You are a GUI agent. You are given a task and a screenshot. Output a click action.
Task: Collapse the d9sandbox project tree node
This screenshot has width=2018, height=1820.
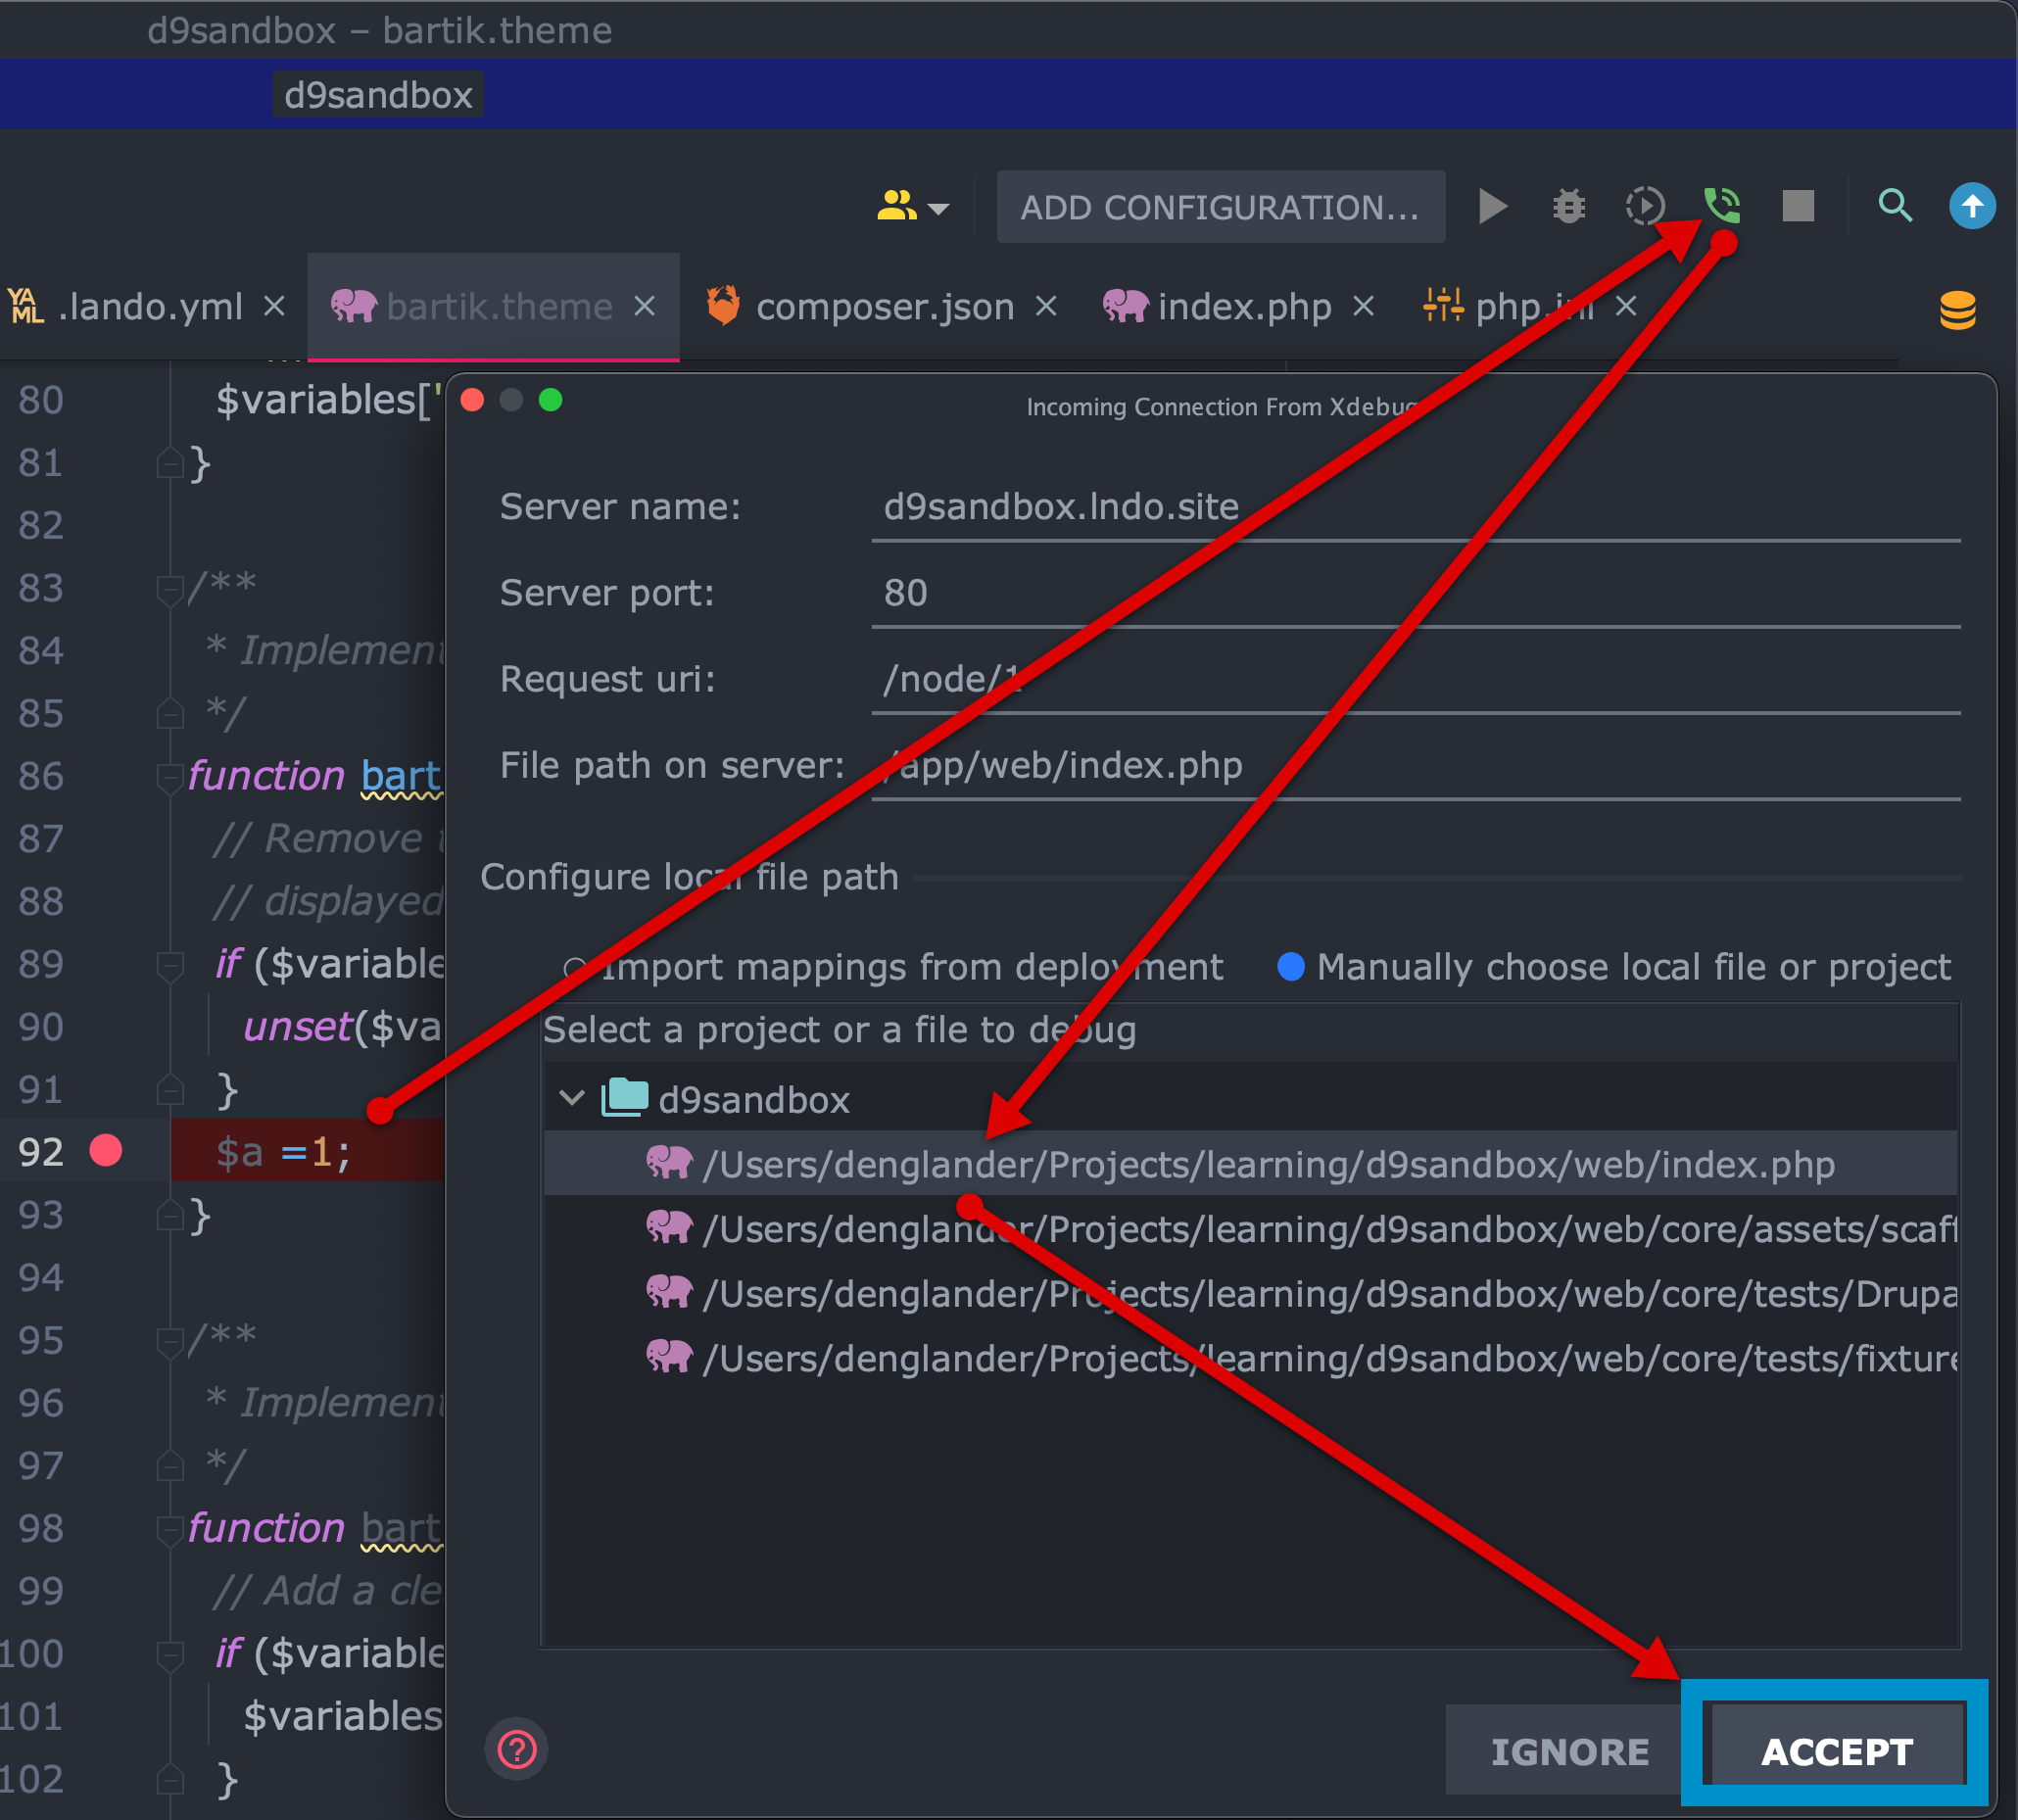click(572, 1098)
